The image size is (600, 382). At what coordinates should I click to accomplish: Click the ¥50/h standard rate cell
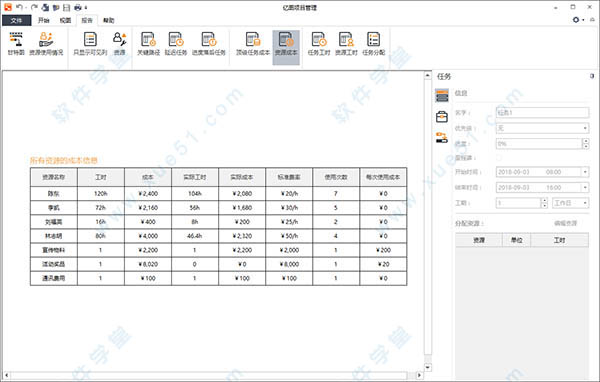(x=289, y=236)
